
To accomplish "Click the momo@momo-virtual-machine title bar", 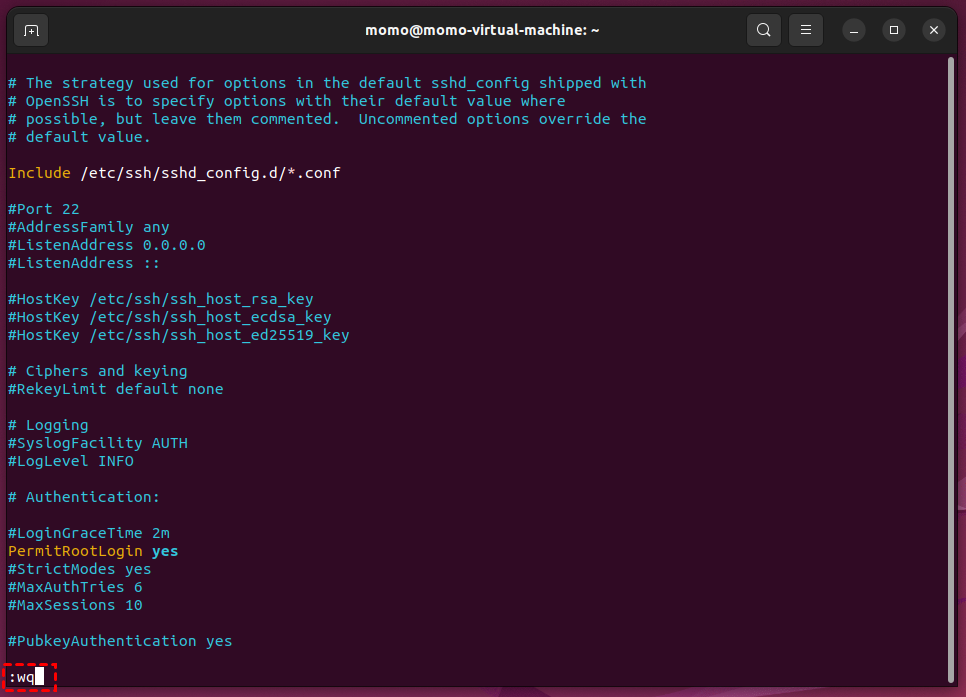I will pos(482,30).
